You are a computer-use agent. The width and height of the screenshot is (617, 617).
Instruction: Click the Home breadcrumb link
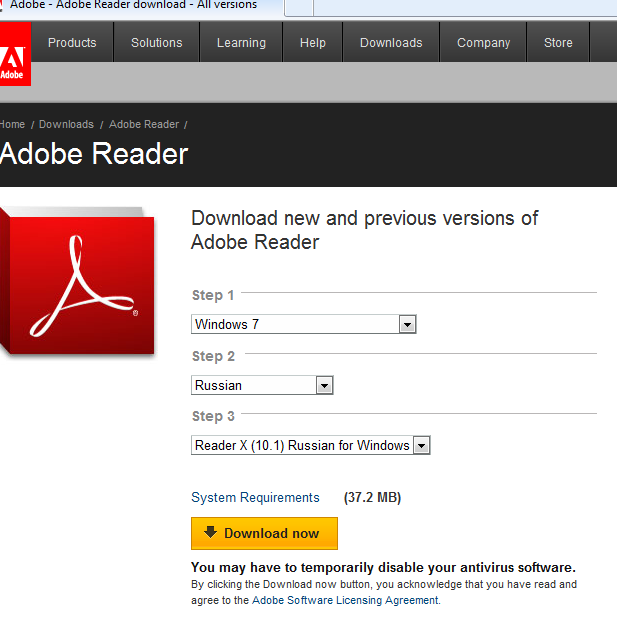coord(12,124)
